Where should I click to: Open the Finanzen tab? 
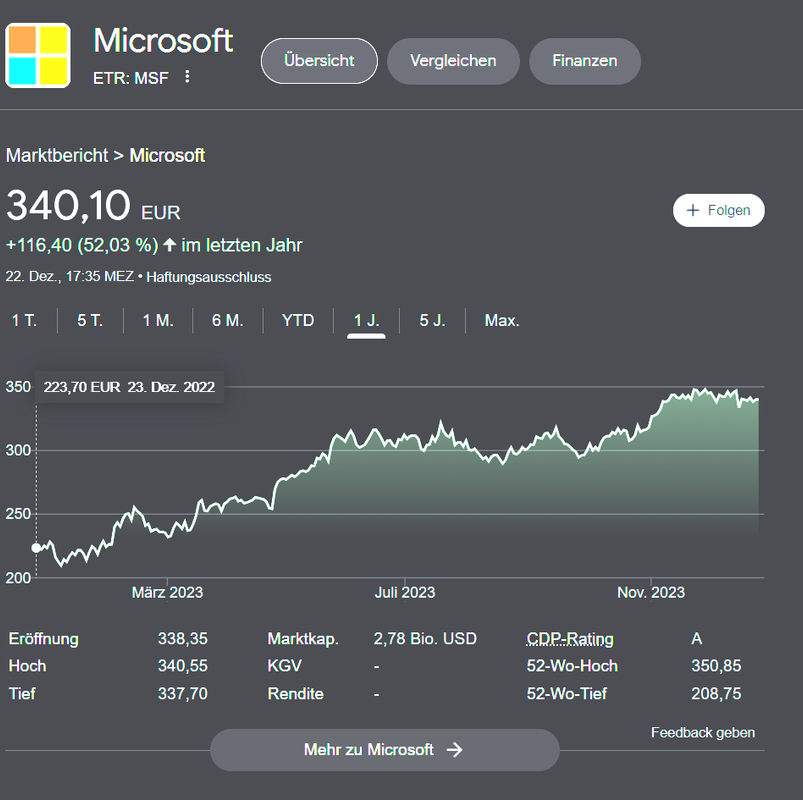tap(585, 61)
